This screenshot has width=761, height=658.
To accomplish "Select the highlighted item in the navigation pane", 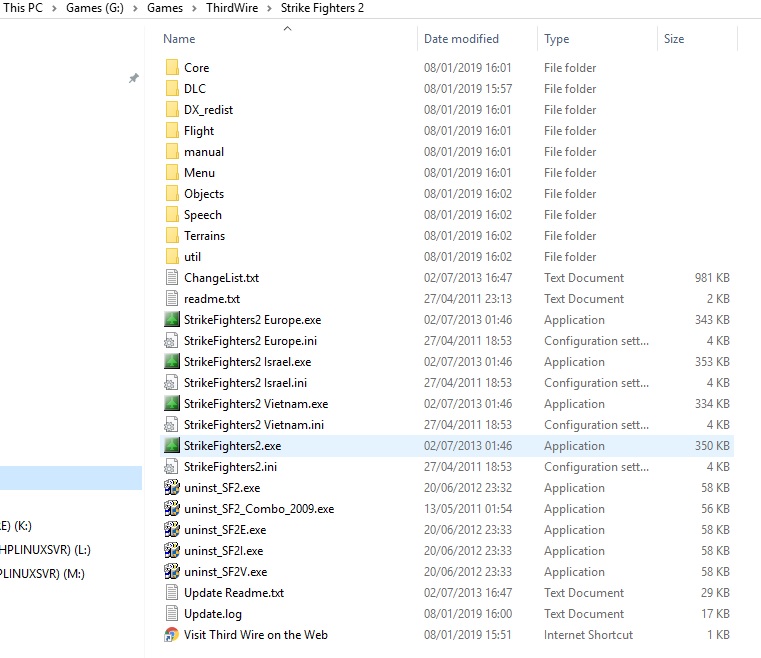I will [x=71, y=477].
